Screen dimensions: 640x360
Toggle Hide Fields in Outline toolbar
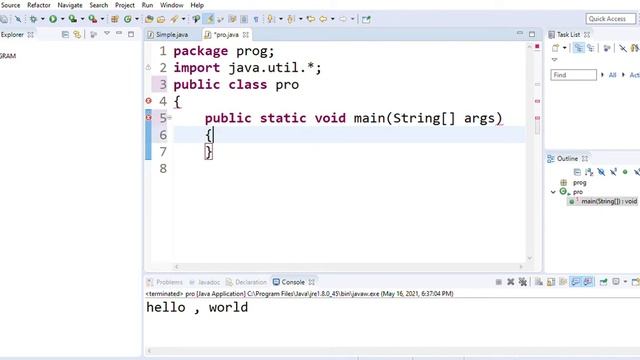[601, 172]
